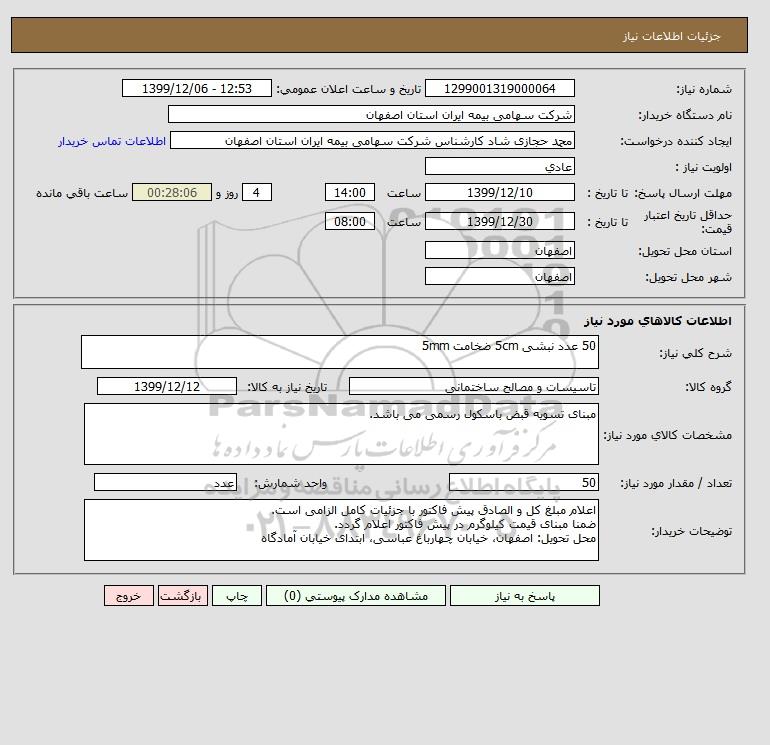Click the گروه کالا field تاسیسات و مصالح ساختمانی
770x745 pixels.
coord(473,386)
